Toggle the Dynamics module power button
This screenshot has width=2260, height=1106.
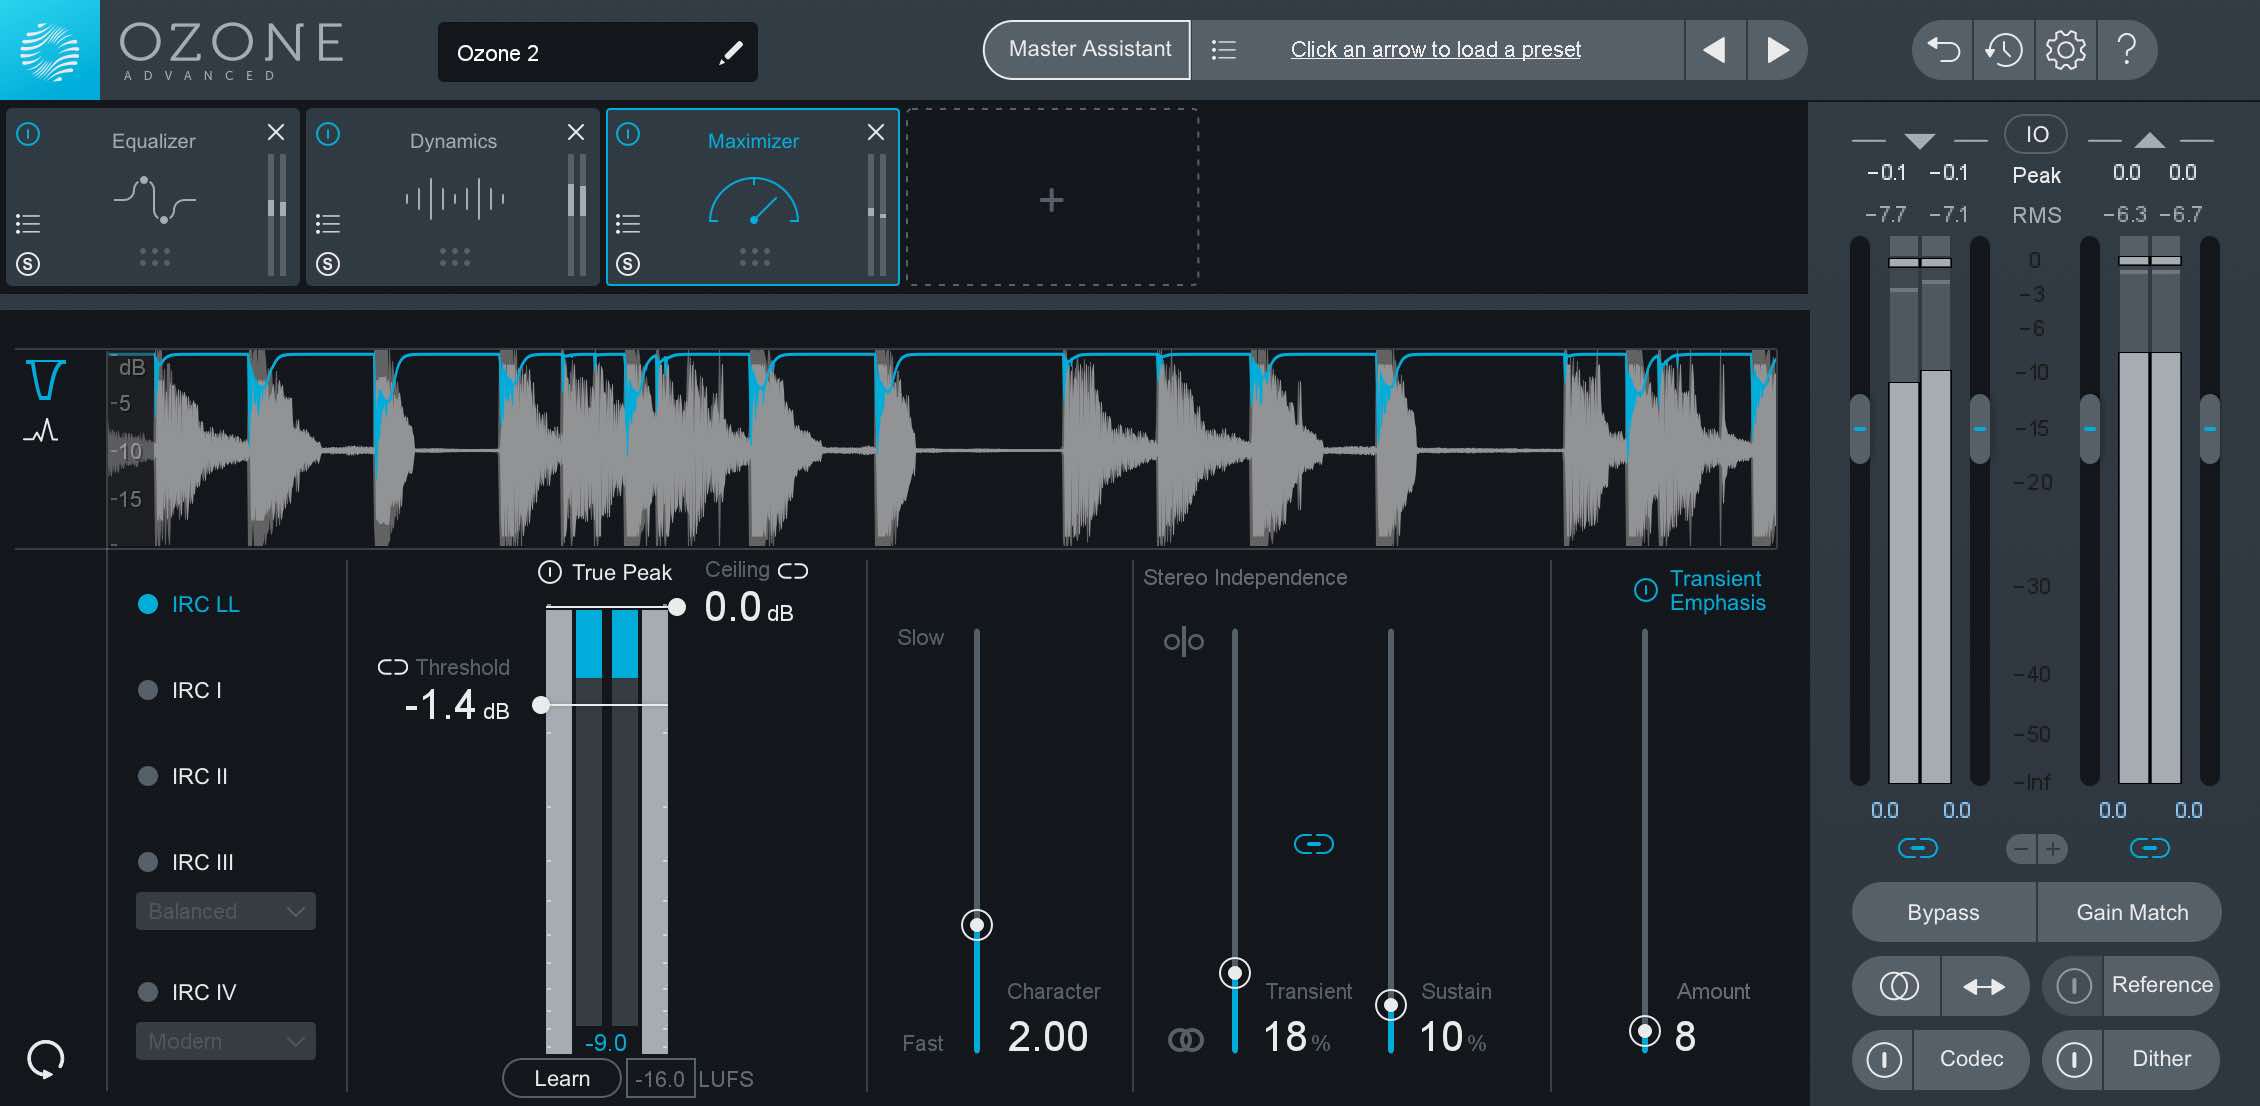point(330,133)
